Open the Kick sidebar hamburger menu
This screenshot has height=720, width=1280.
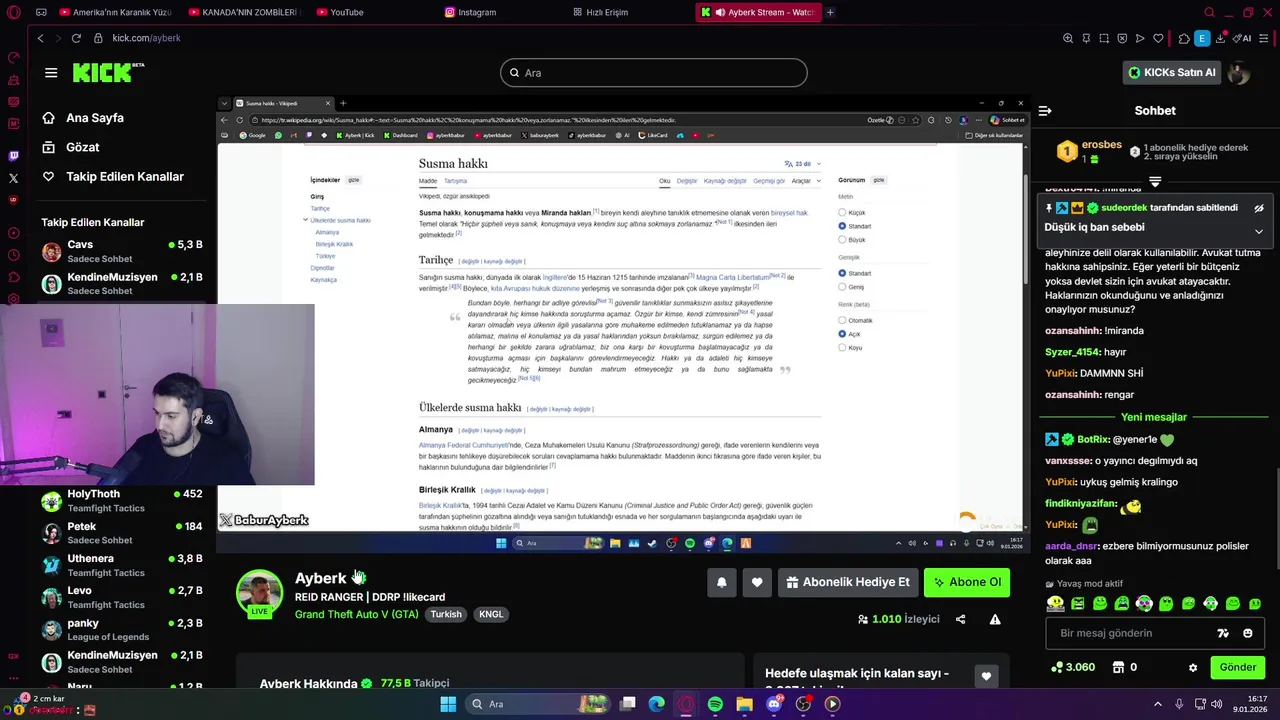pos(51,73)
